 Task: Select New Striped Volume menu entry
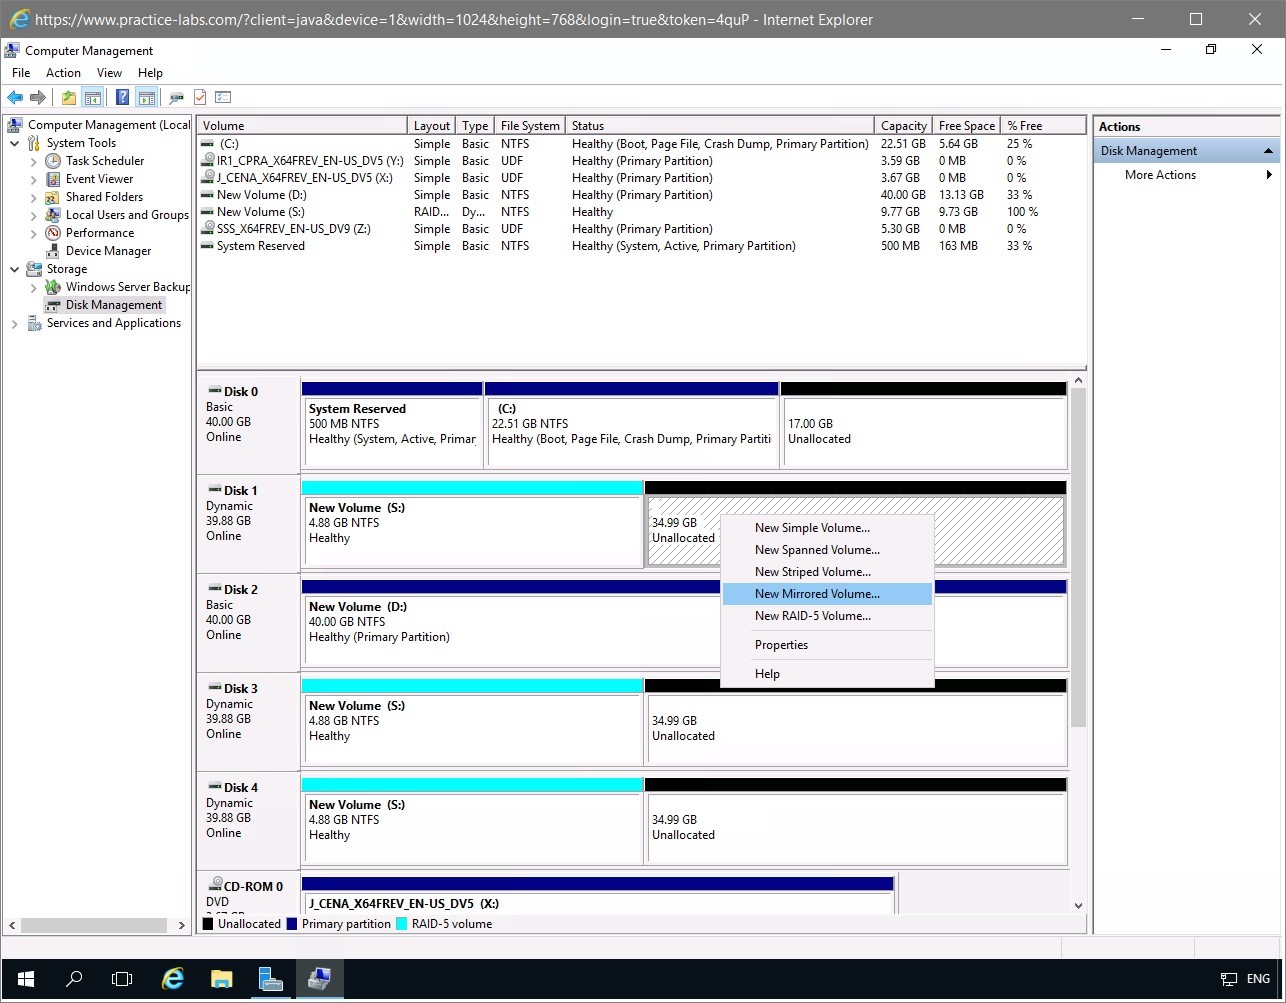812,572
